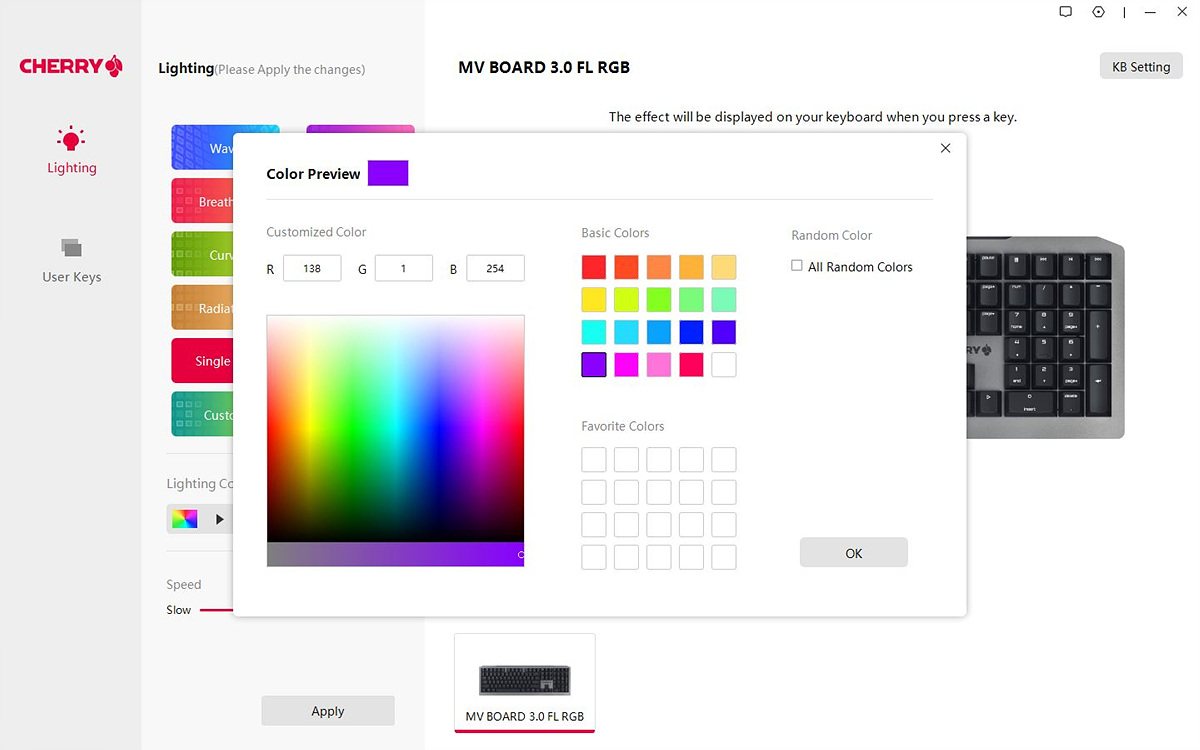Open KB Setting

point(1141,67)
